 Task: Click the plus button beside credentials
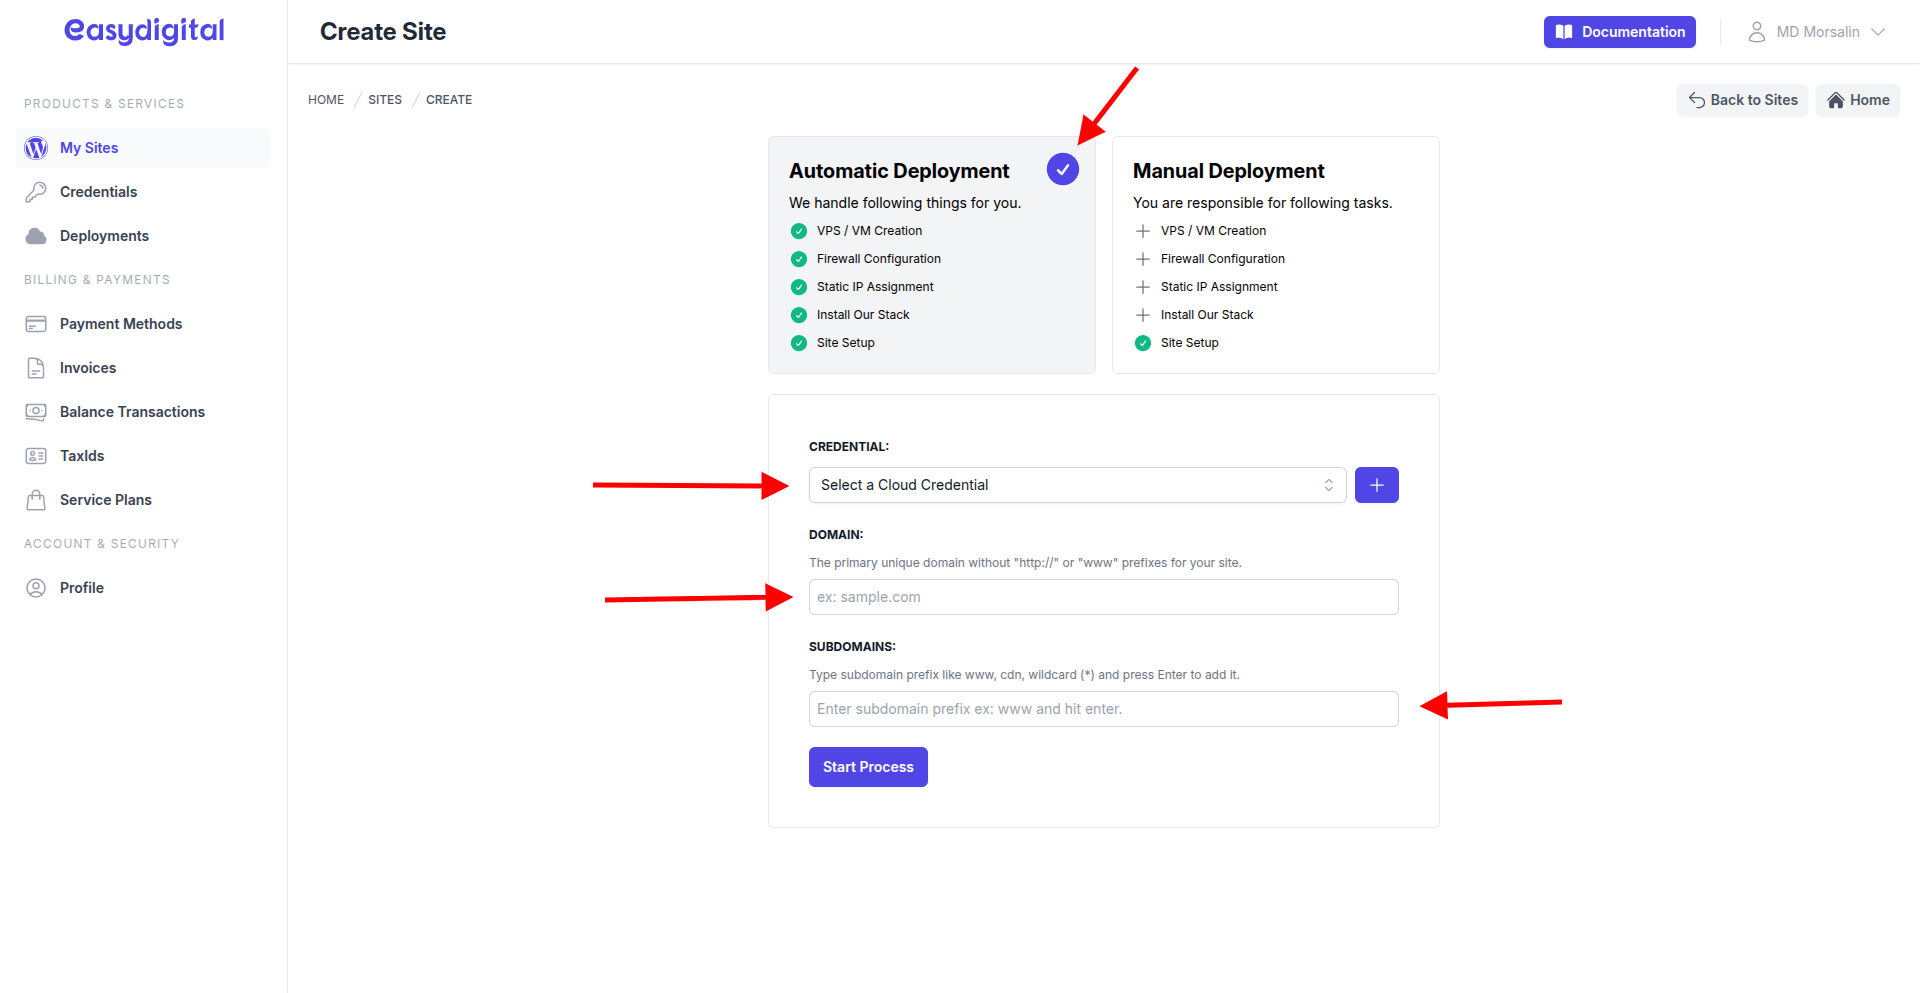(x=1376, y=485)
